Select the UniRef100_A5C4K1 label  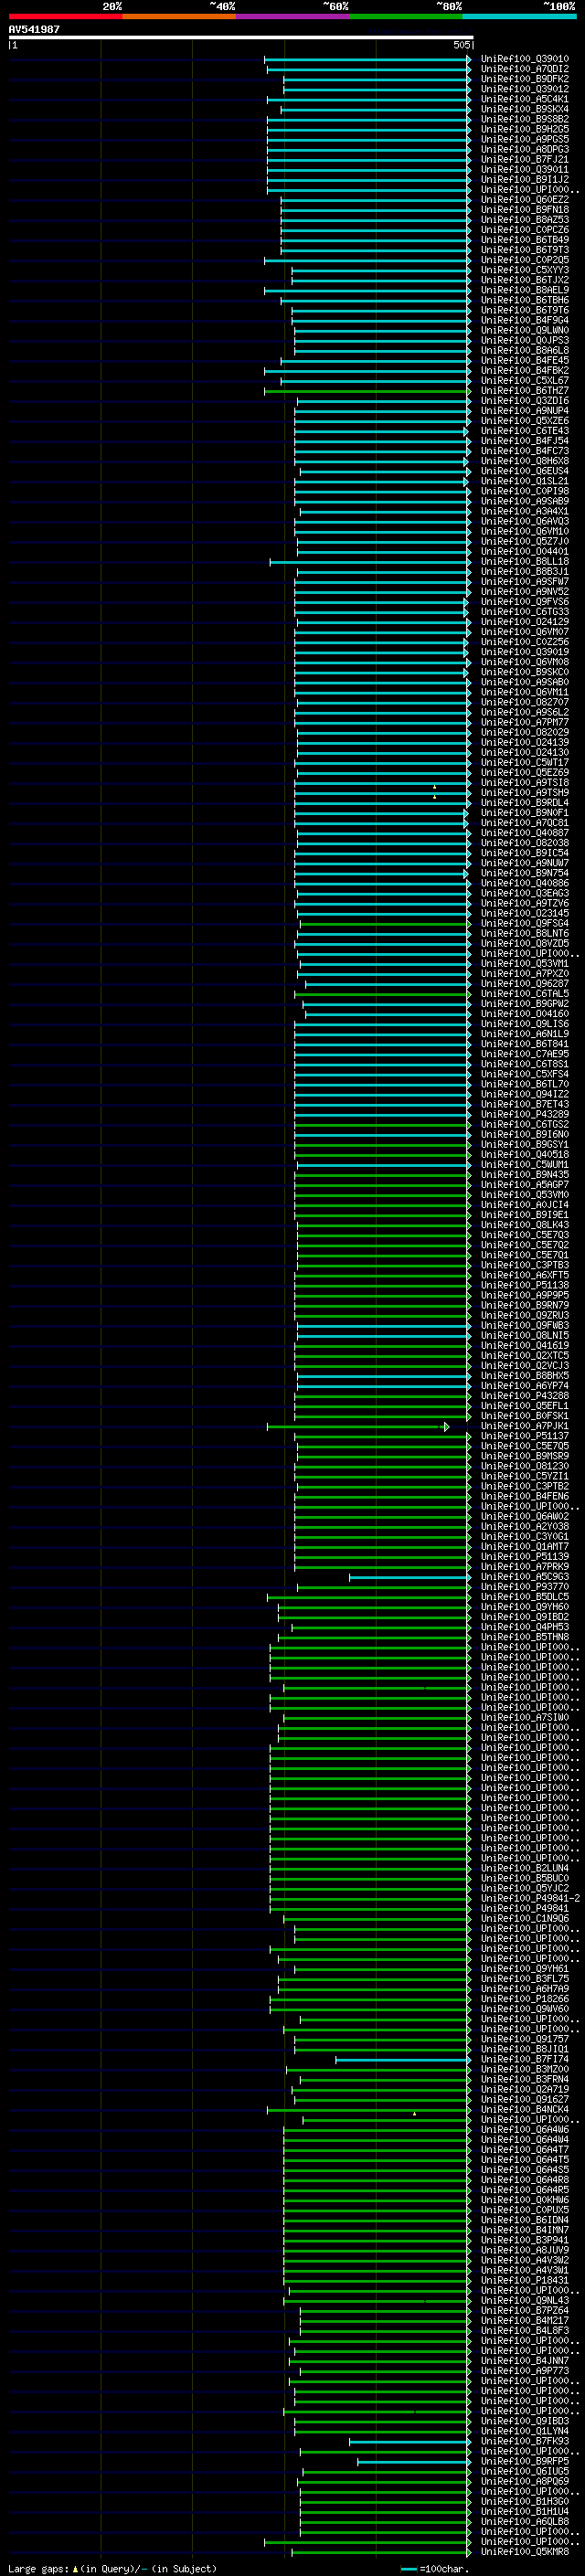coord(525,99)
